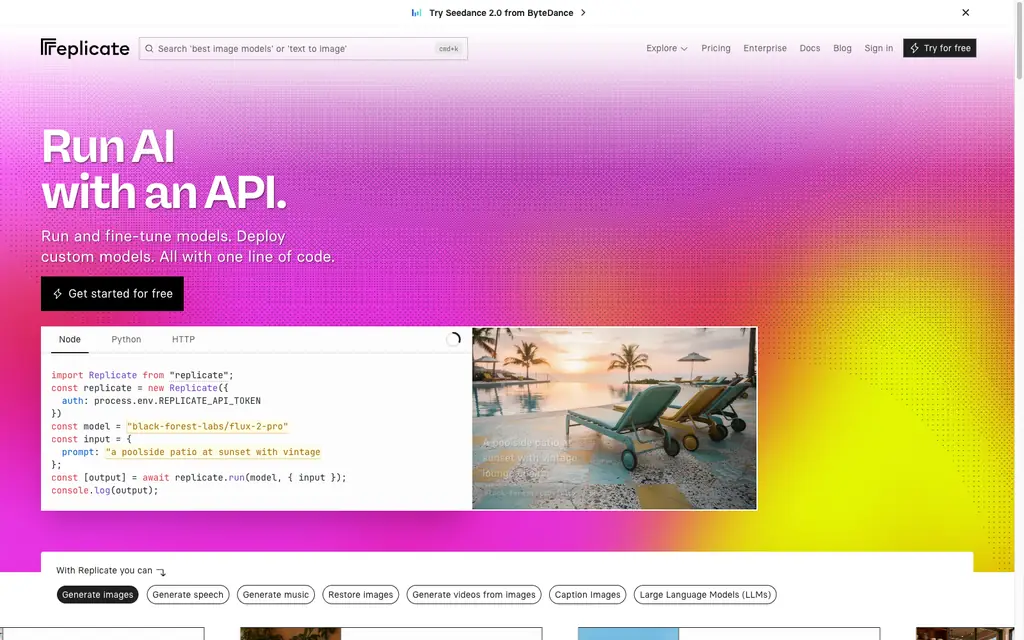The height and width of the screenshot is (640, 1024).
Task: Select the Generate speech pill
Action: tap(188, 594)
